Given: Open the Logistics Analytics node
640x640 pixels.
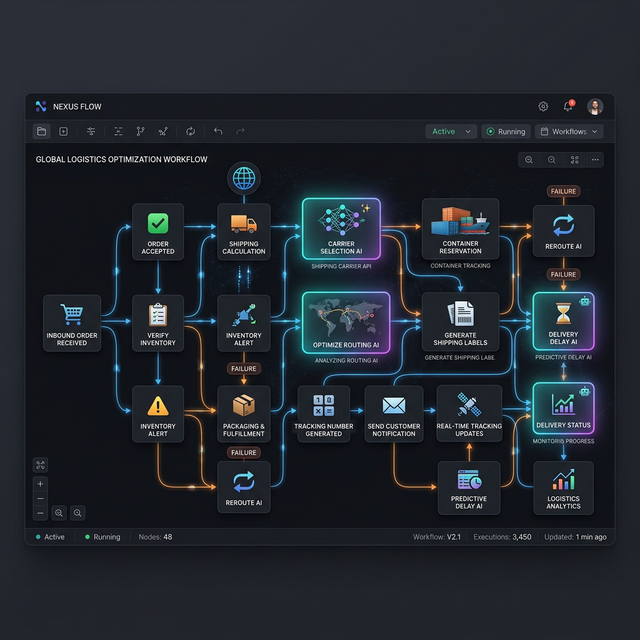Looking at the screenshot, I should tap(563, 489).
